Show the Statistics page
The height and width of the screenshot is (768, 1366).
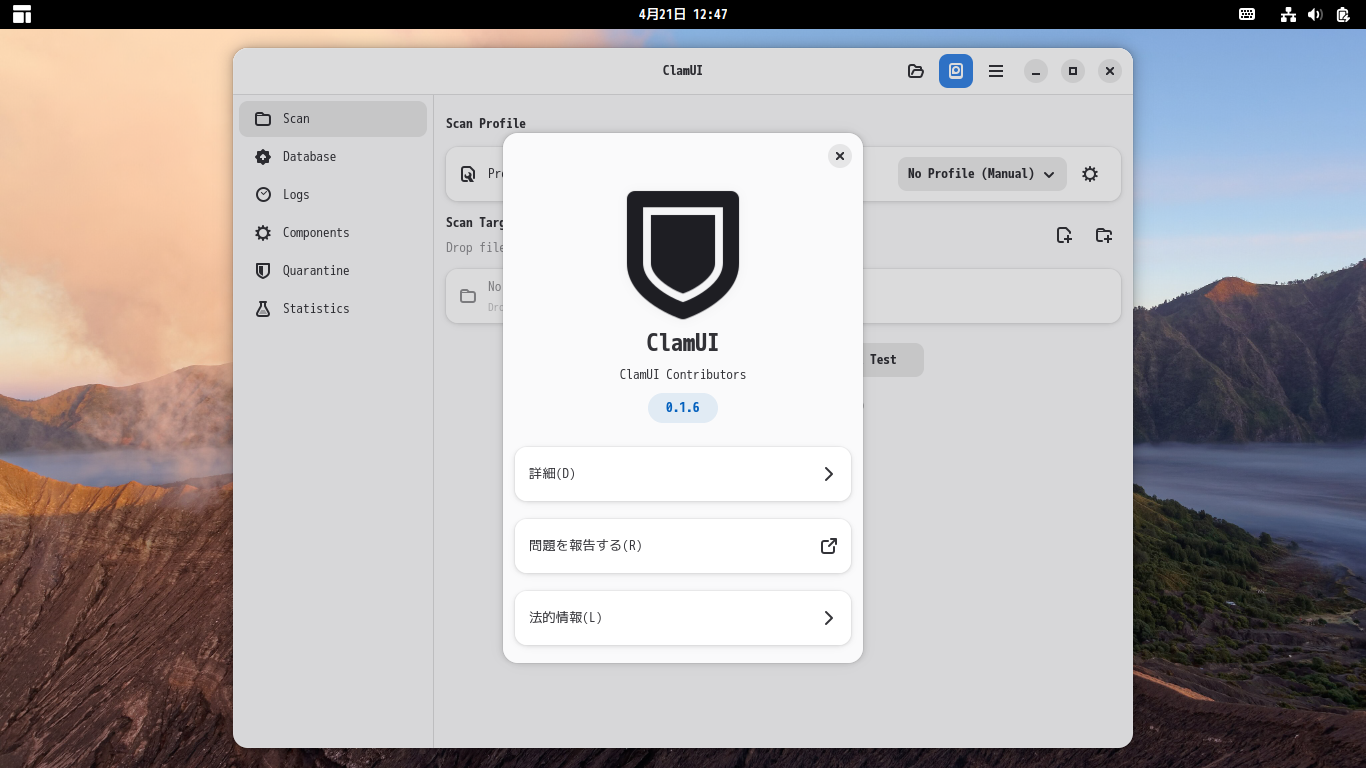pyautogui.click(x=333, y=309)
